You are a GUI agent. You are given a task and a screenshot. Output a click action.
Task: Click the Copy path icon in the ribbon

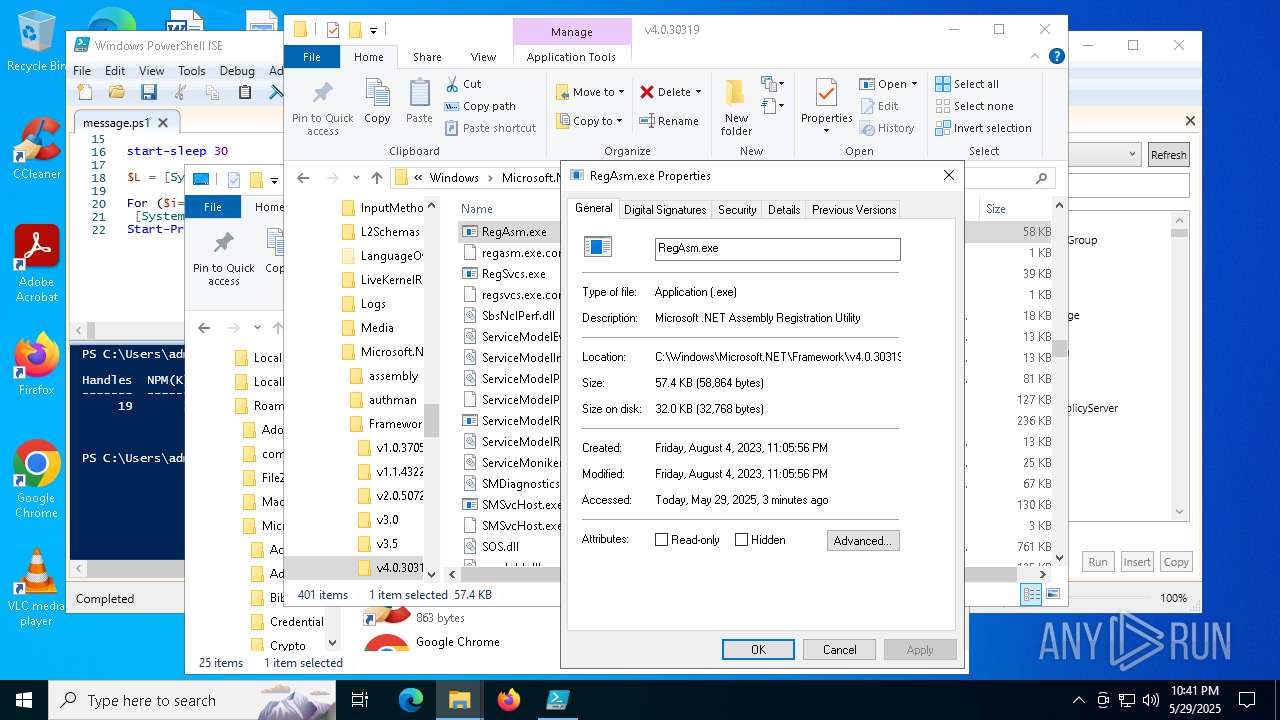tap(452, 106)
